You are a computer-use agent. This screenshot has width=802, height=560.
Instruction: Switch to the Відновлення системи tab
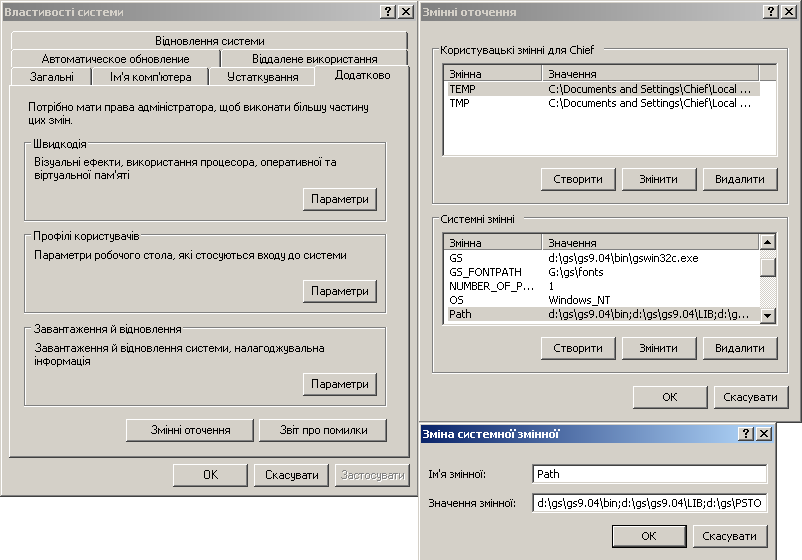210,41
